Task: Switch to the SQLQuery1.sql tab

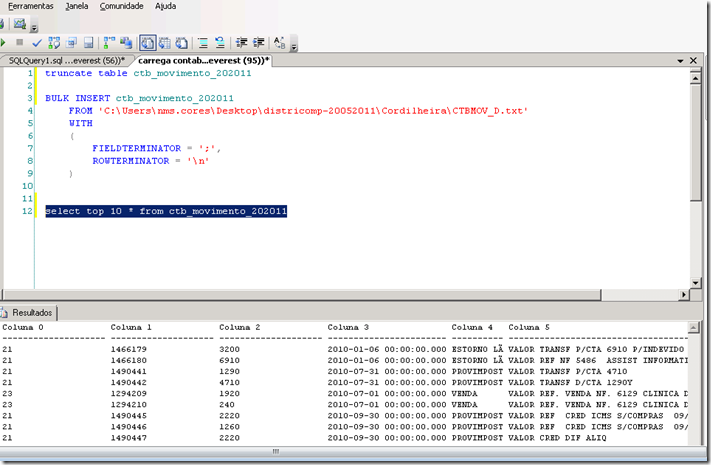Action: point(66,61)
